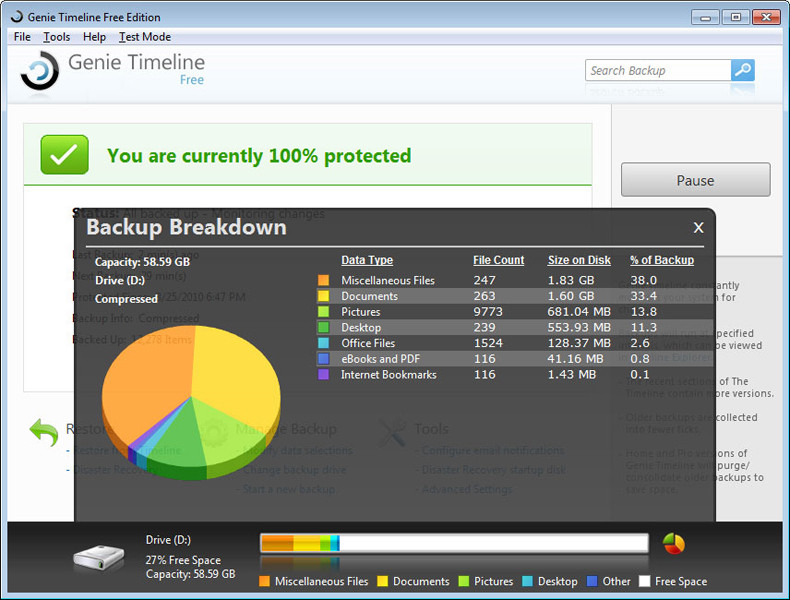This screenshot has height=600, width=790.
Task: Open the Help menu
Action: click(x=94, y=37)
